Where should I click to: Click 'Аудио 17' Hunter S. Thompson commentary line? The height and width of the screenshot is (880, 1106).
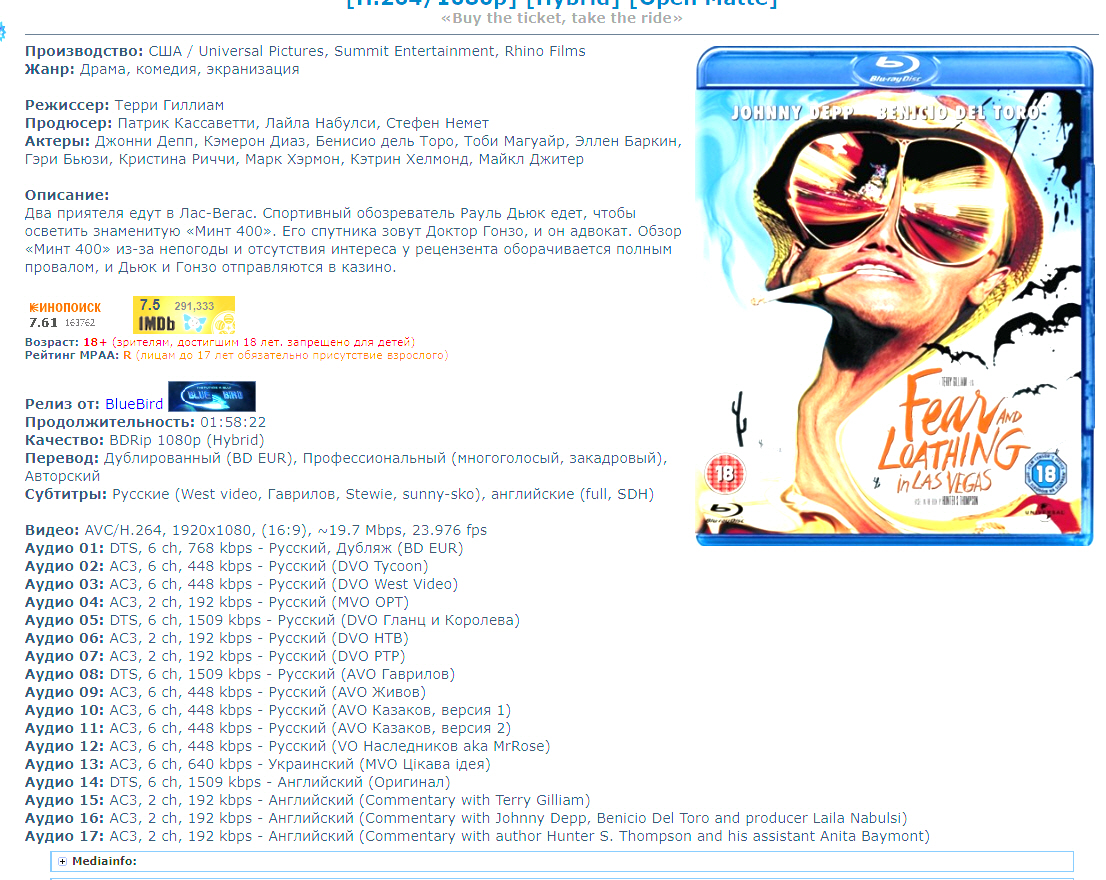pos(478,836)
